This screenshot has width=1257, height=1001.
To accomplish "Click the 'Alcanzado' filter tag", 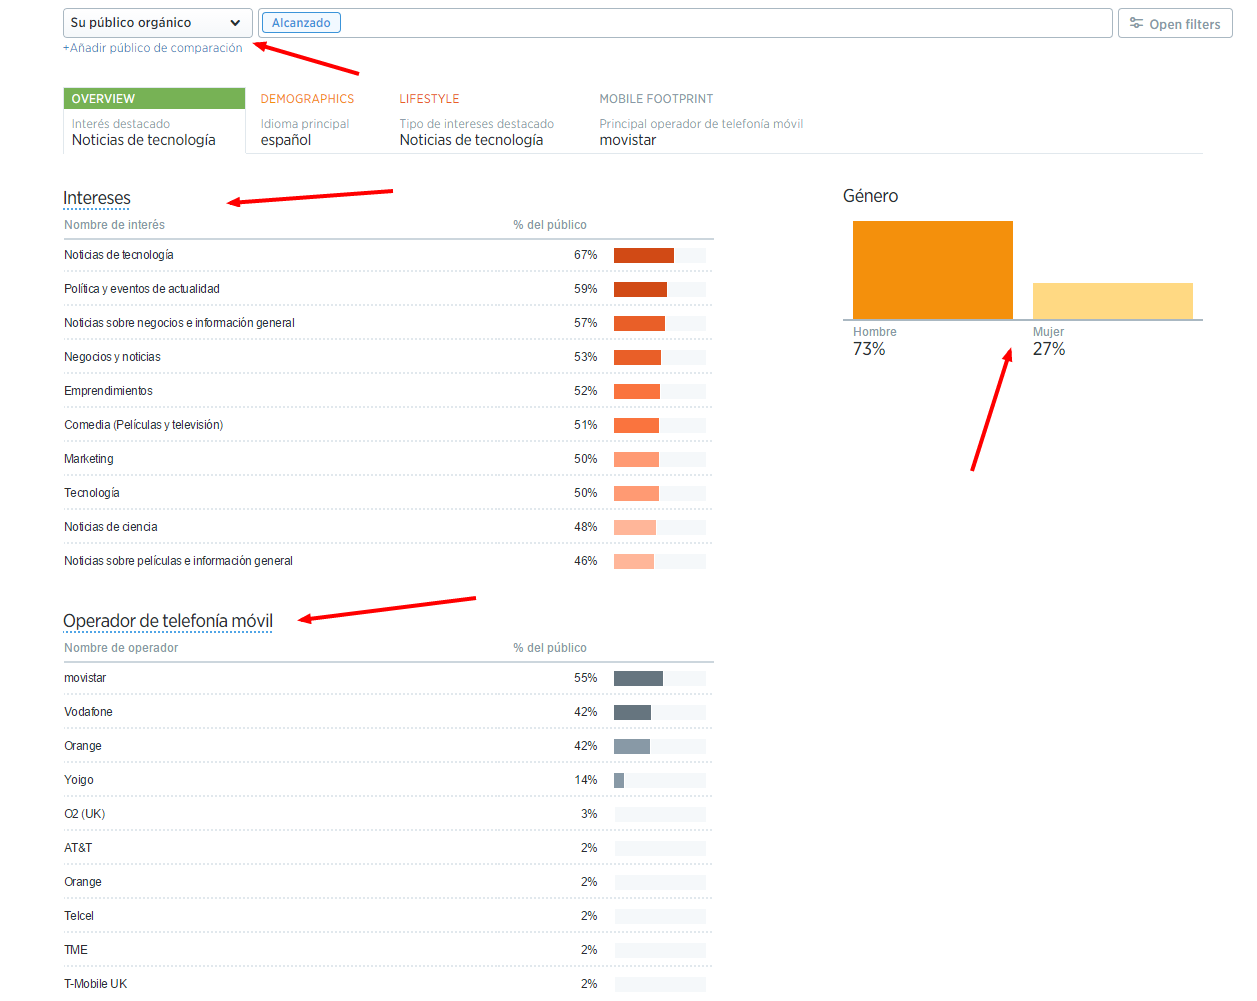I will (x=301, y=23).
